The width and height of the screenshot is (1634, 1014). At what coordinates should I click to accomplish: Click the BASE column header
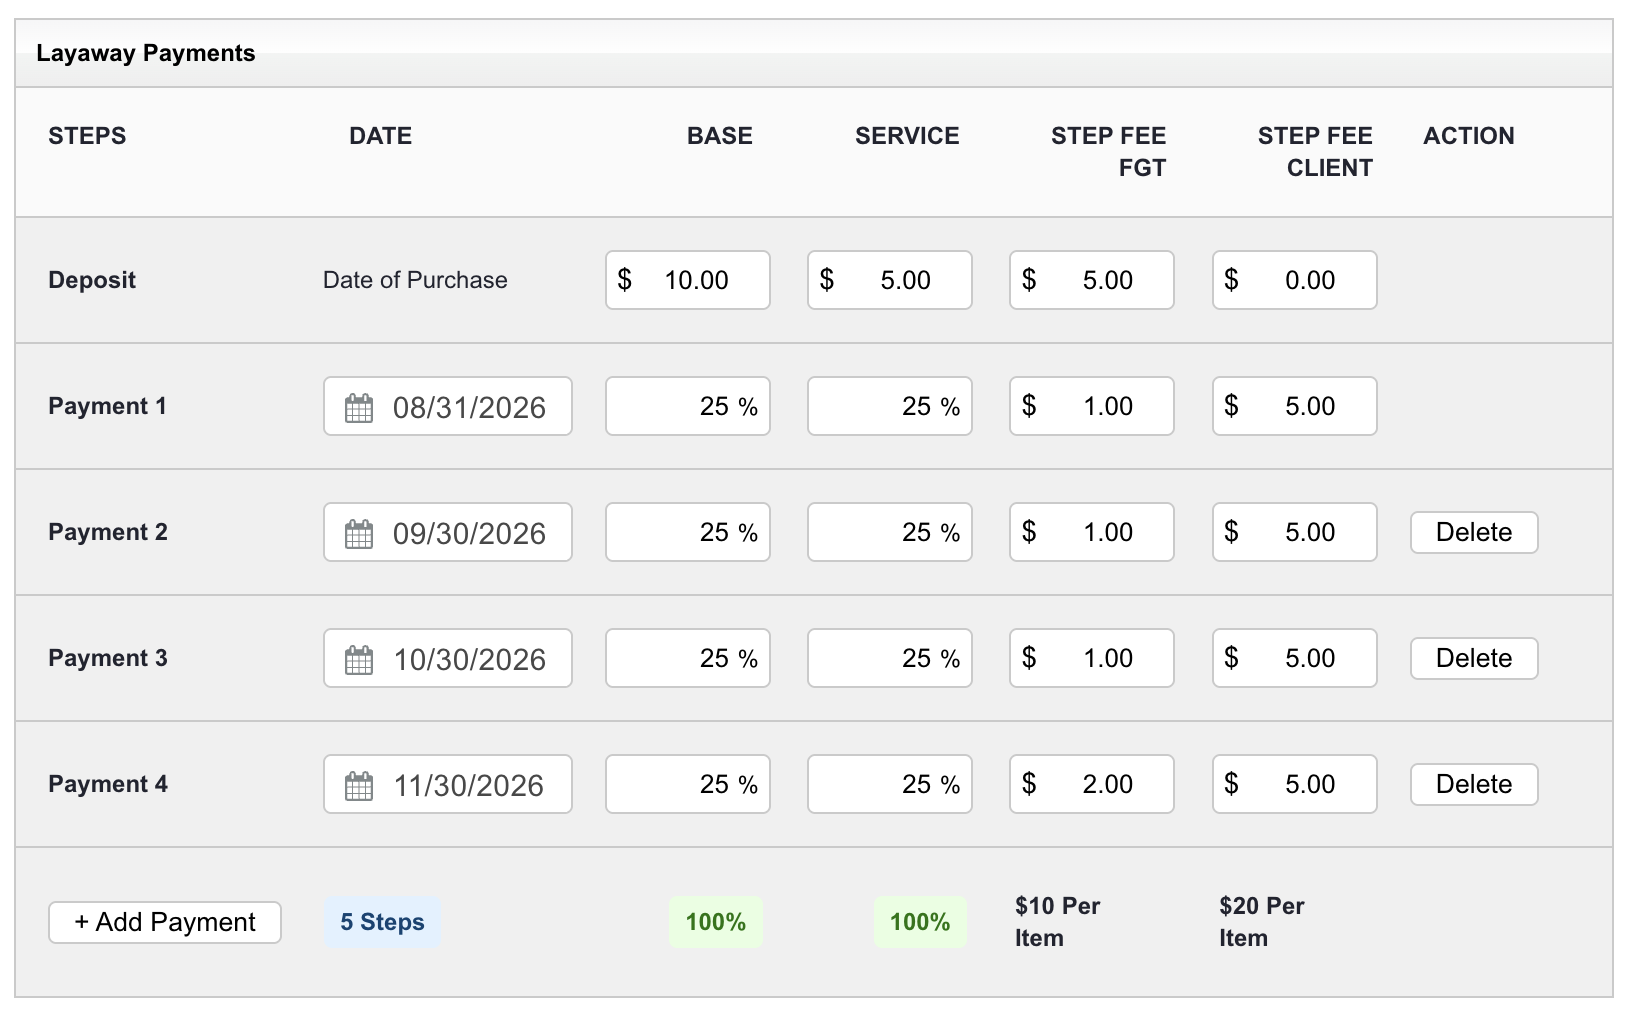coord(720,136)
